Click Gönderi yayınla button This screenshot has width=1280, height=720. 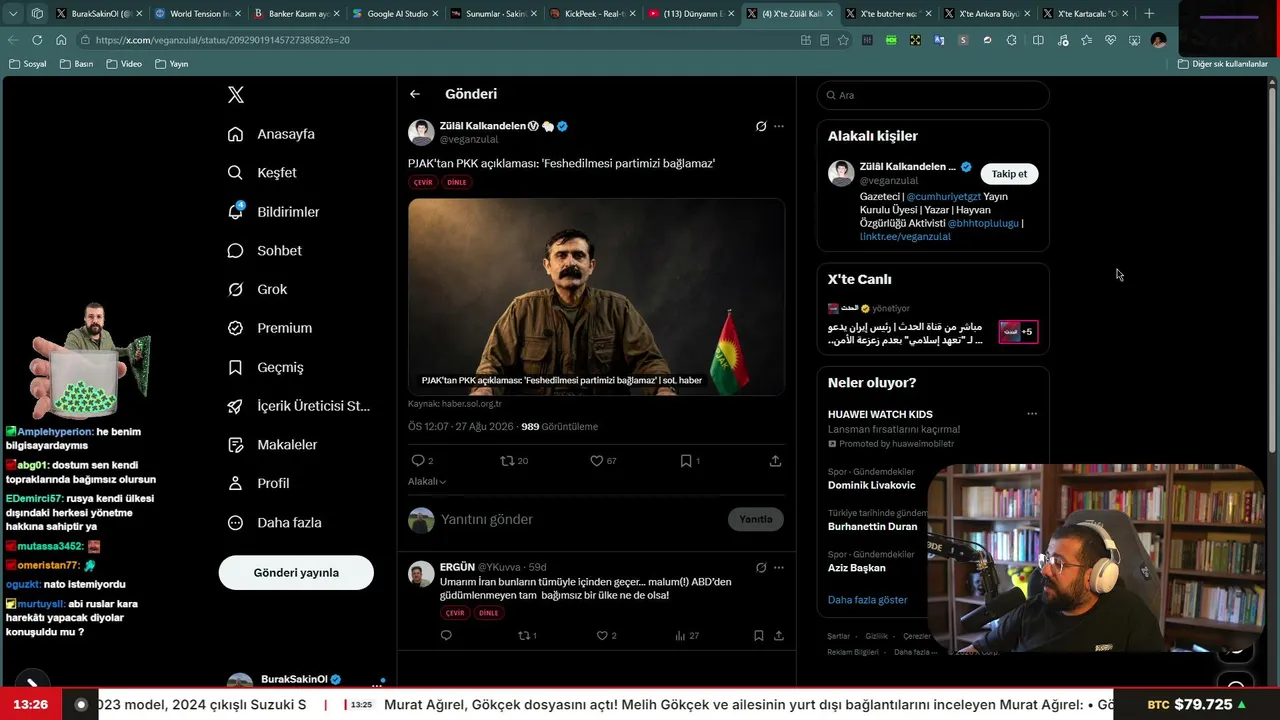(x=296, y=573)
